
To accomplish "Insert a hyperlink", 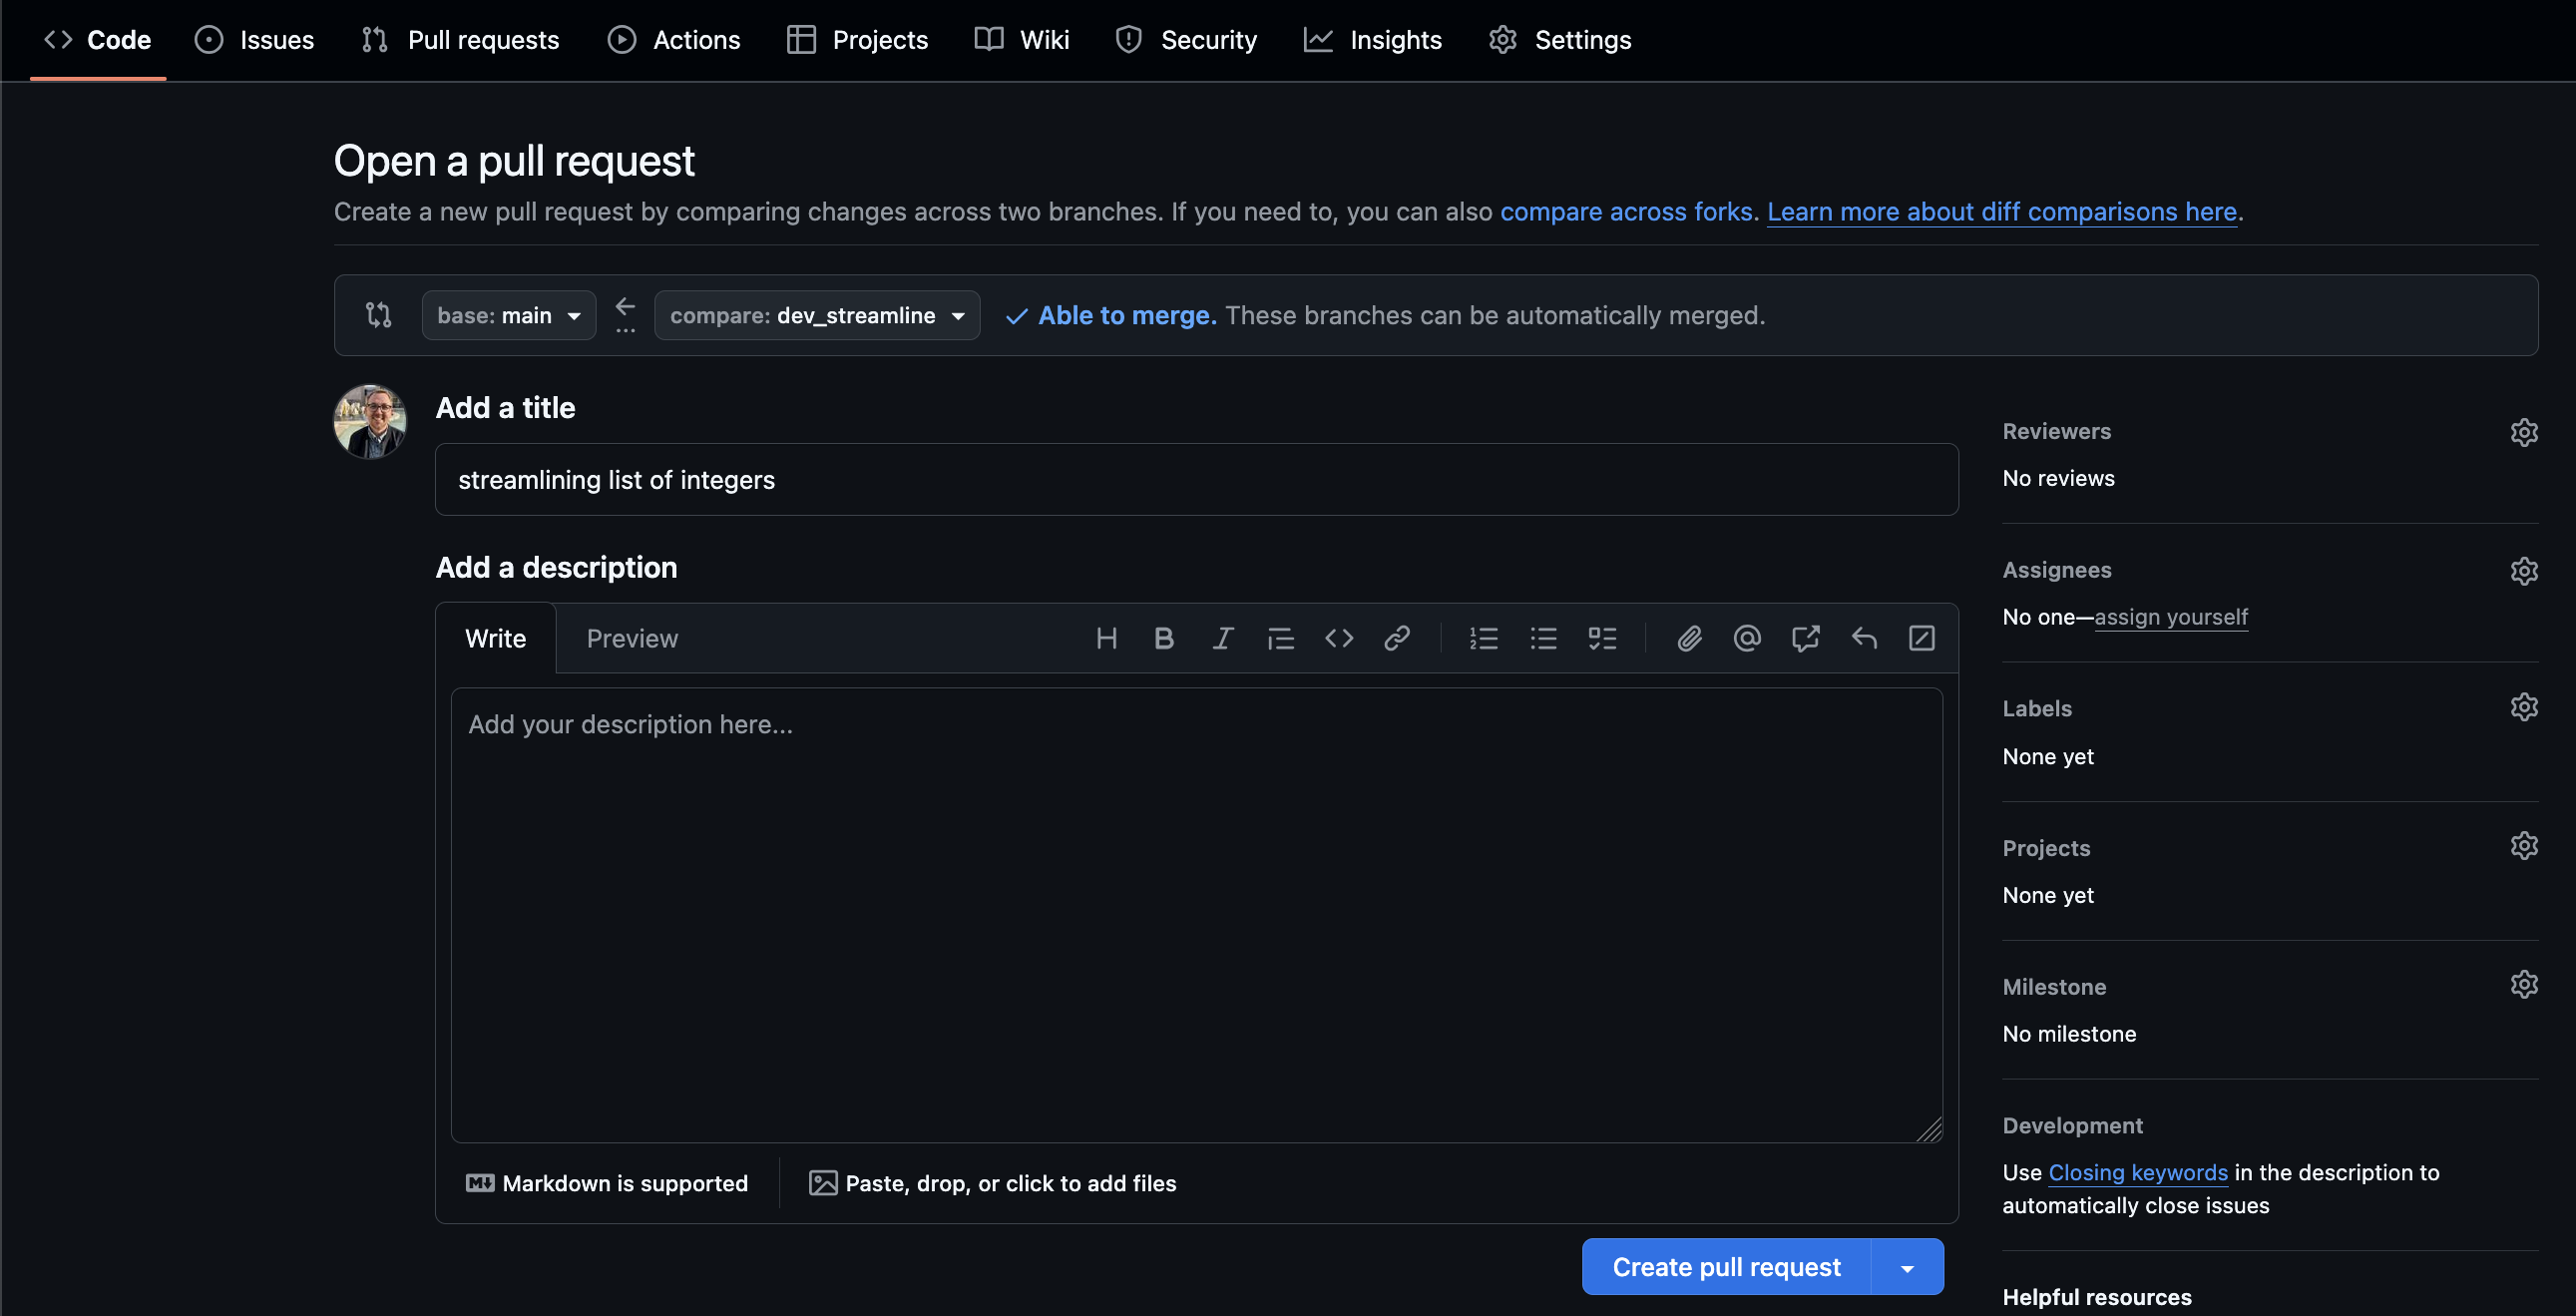I will [1397, 638].
